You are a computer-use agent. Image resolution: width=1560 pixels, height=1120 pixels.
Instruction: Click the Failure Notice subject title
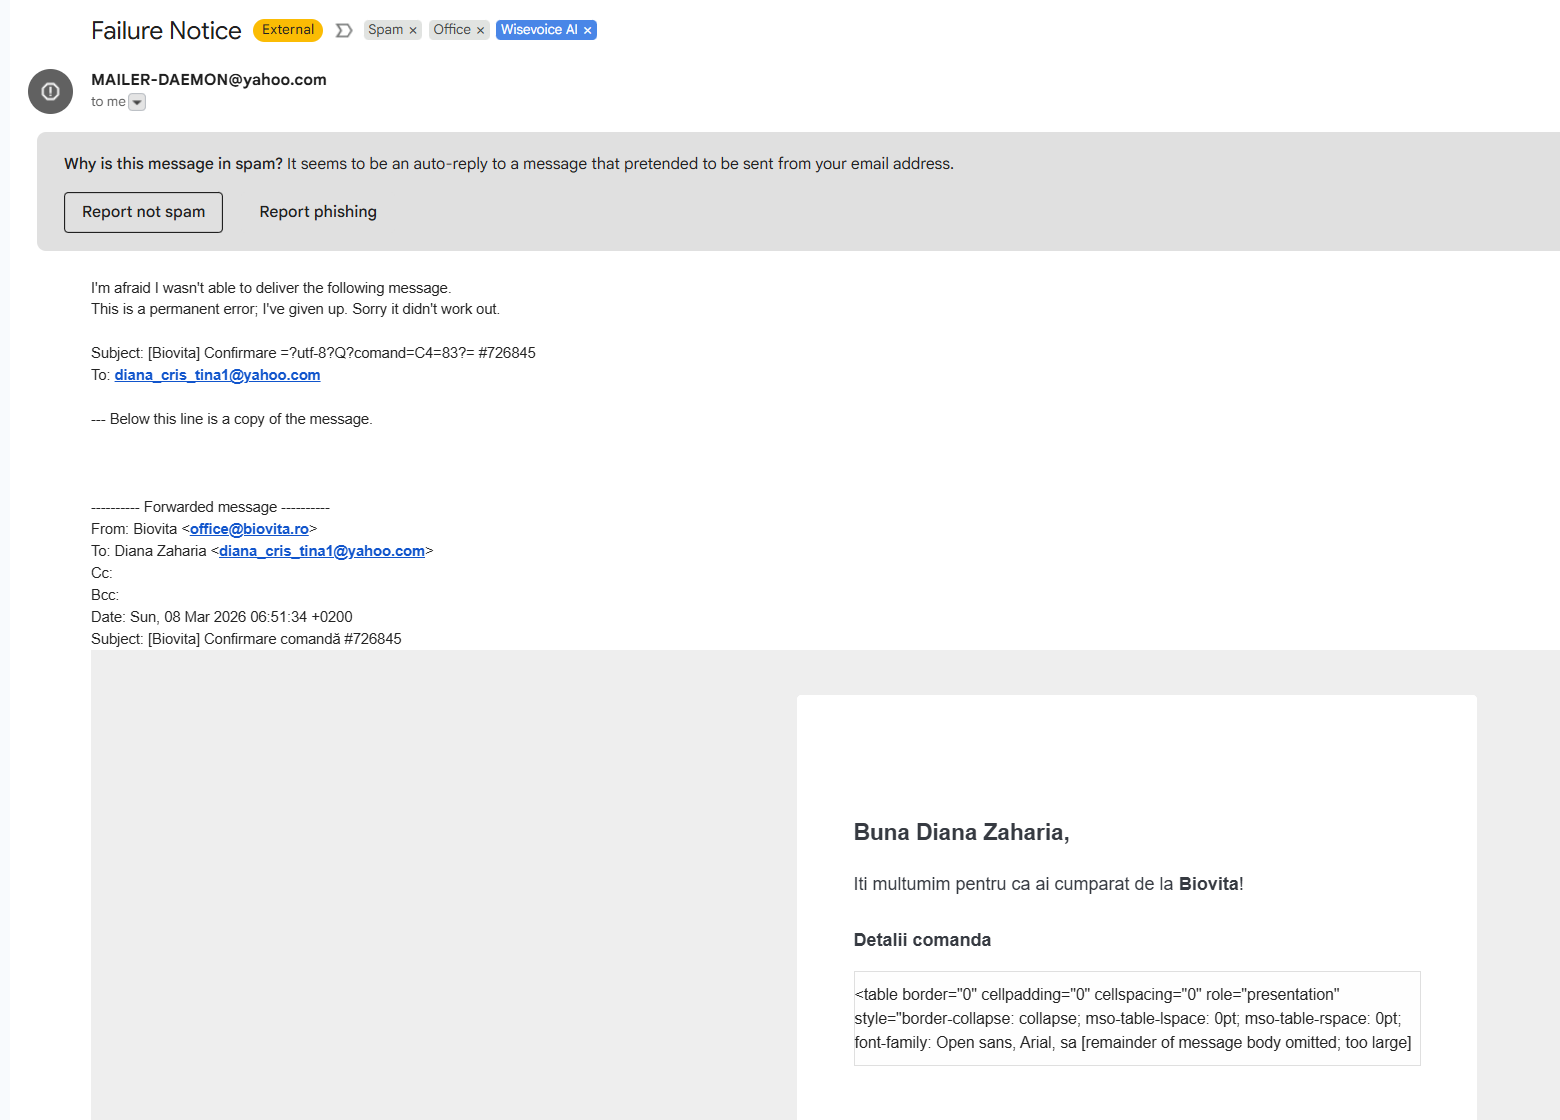click(166, 31)
